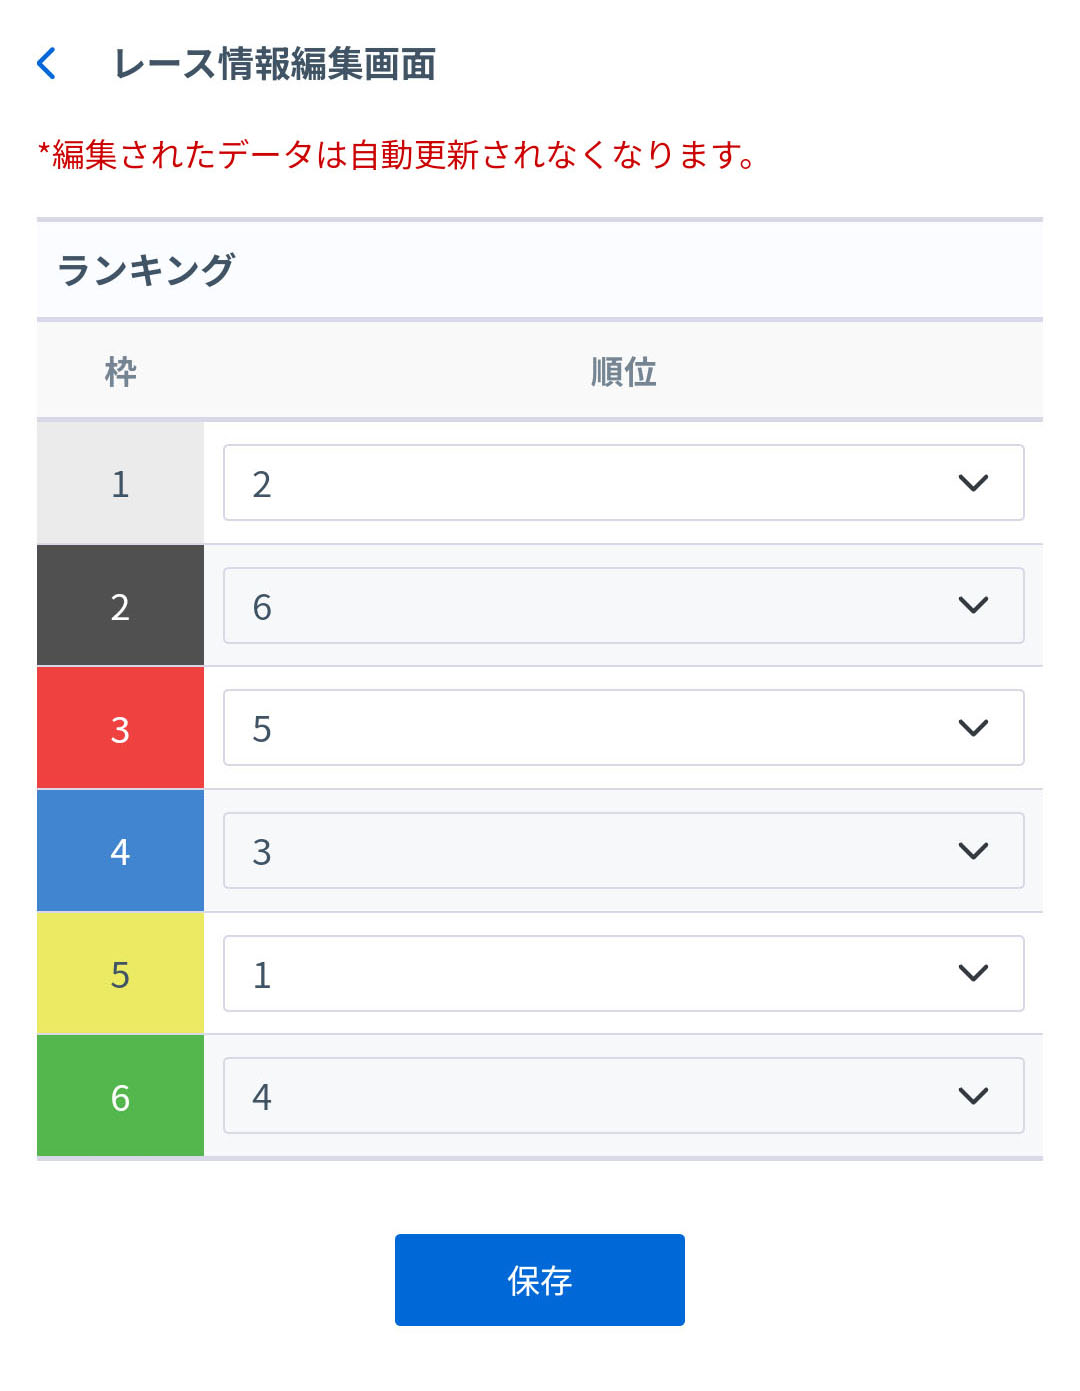Screen dimensions: 1080x1391
Task: Click the black lane 2 cell
Action: [x=120, y=606]
